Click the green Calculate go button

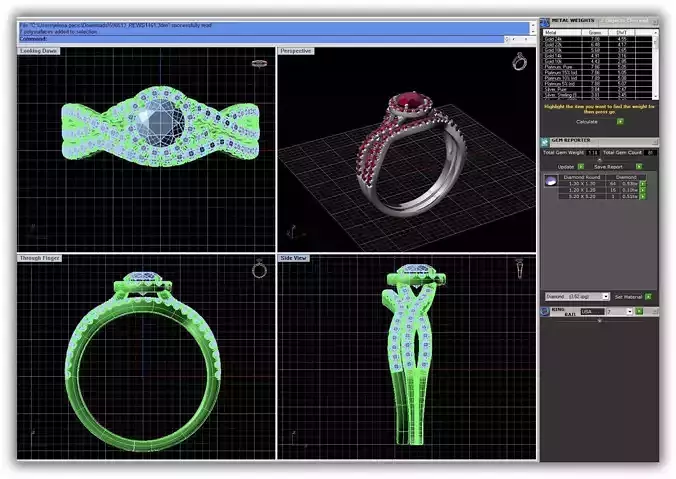(620, 122)
